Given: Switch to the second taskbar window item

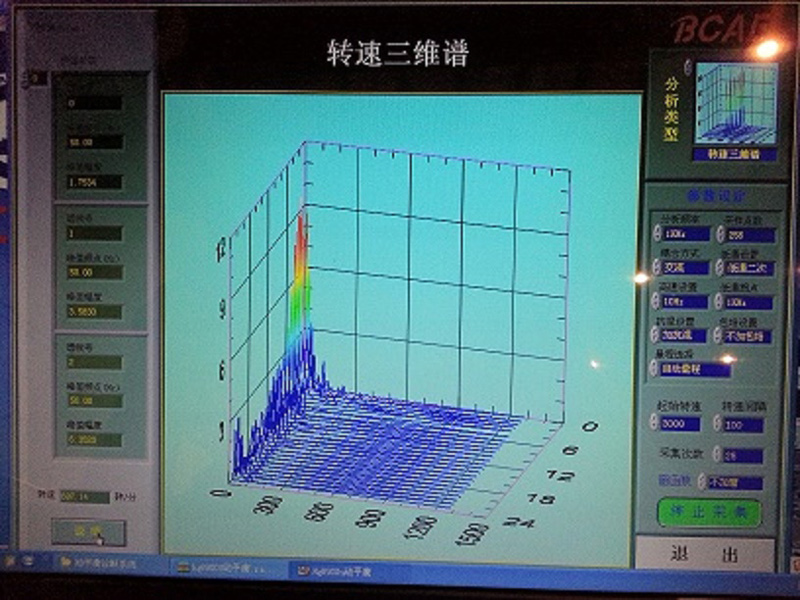Looking at the screenshot, I should coord(227,567).
